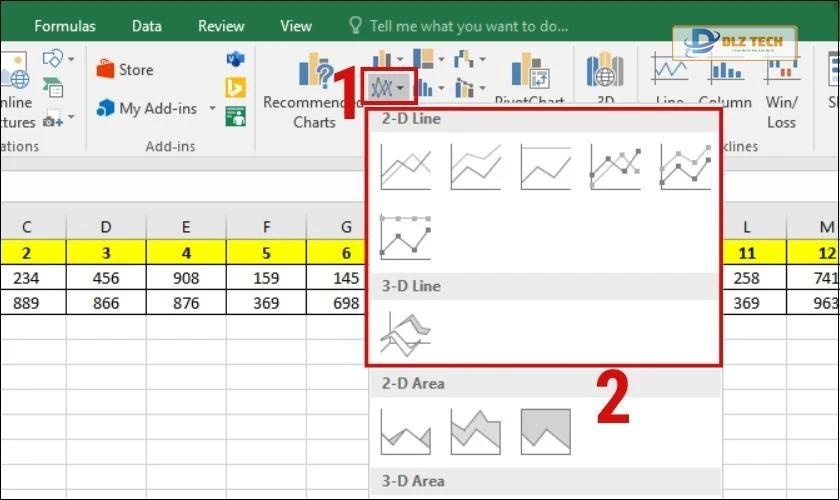
Task: Pick the 100% Stacked Line chart
Action: pos(545,167)
